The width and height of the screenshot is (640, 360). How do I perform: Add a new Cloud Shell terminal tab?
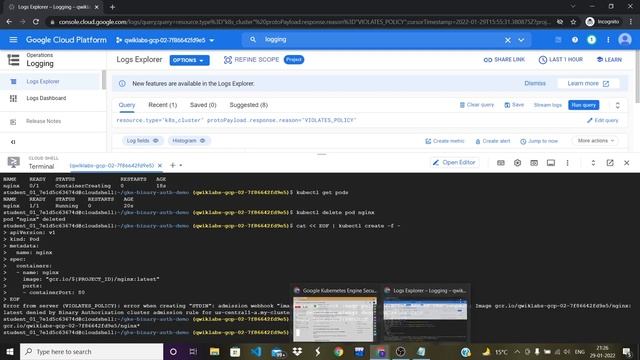click(x=173, y=165)
